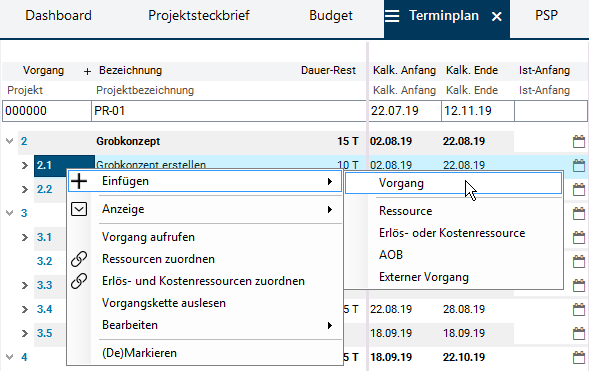Click the plus icon of Einfügen
The height and width of the screenshot is (371, 589).
pos(79,181)
